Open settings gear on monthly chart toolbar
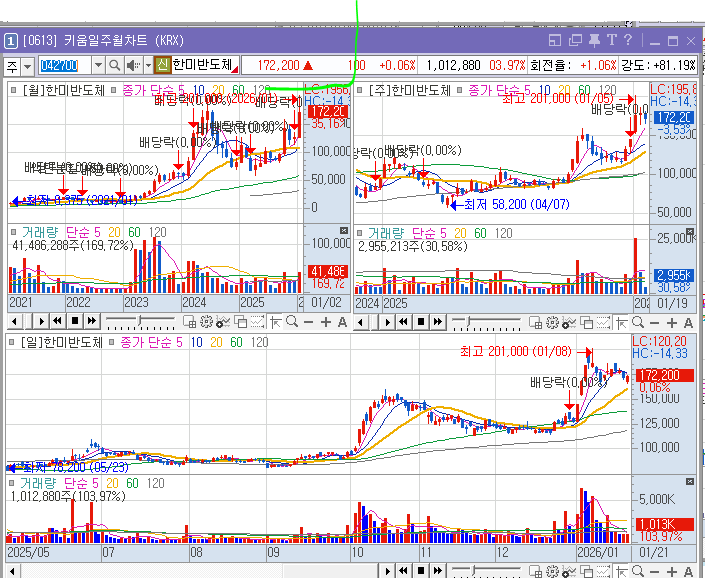This screenshot has width=705, height=578. click(x=206, y=322)
